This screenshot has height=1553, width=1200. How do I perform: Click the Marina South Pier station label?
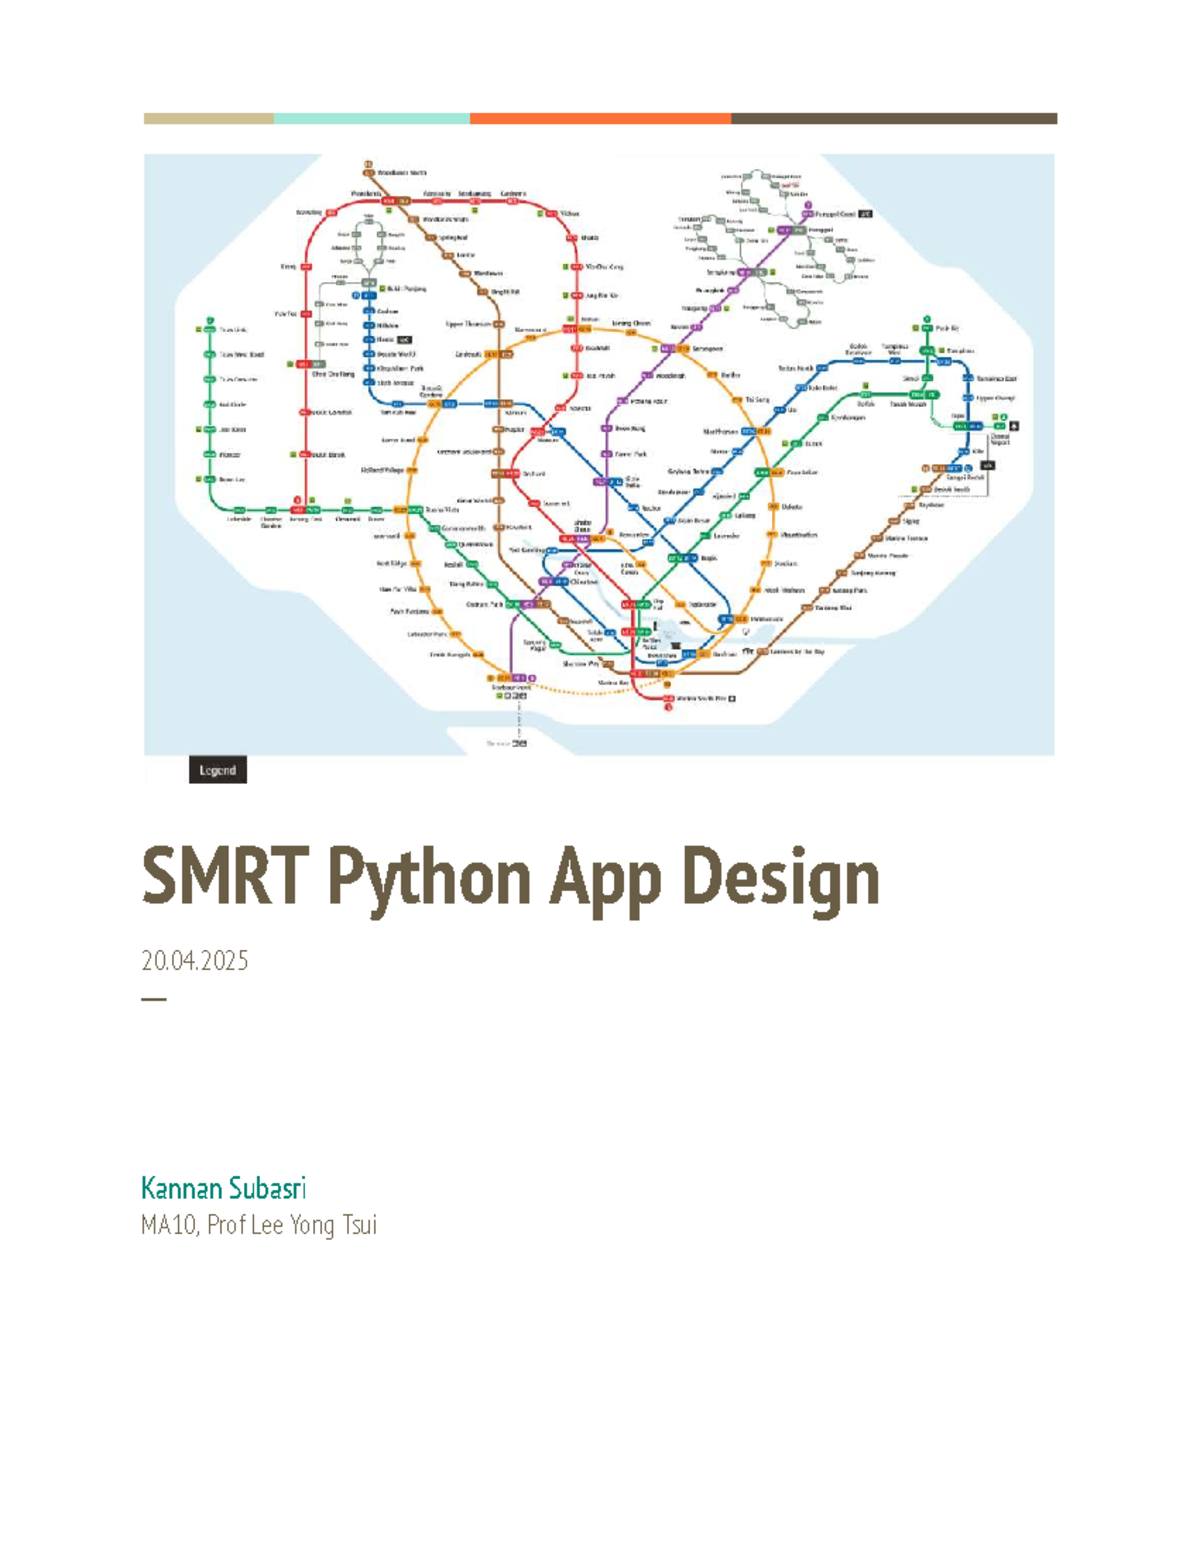[701, 698]
